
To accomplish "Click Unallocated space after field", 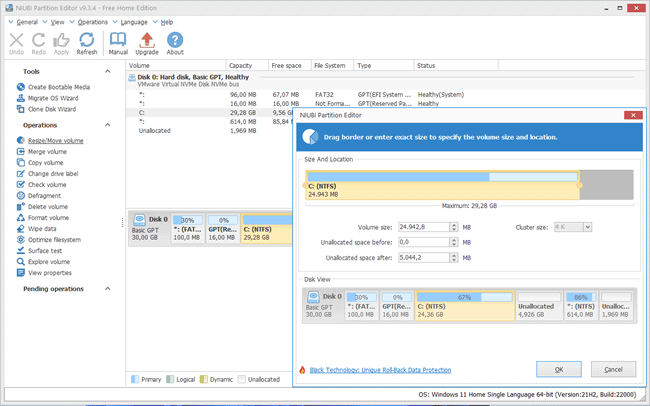I will pos(424,258).
